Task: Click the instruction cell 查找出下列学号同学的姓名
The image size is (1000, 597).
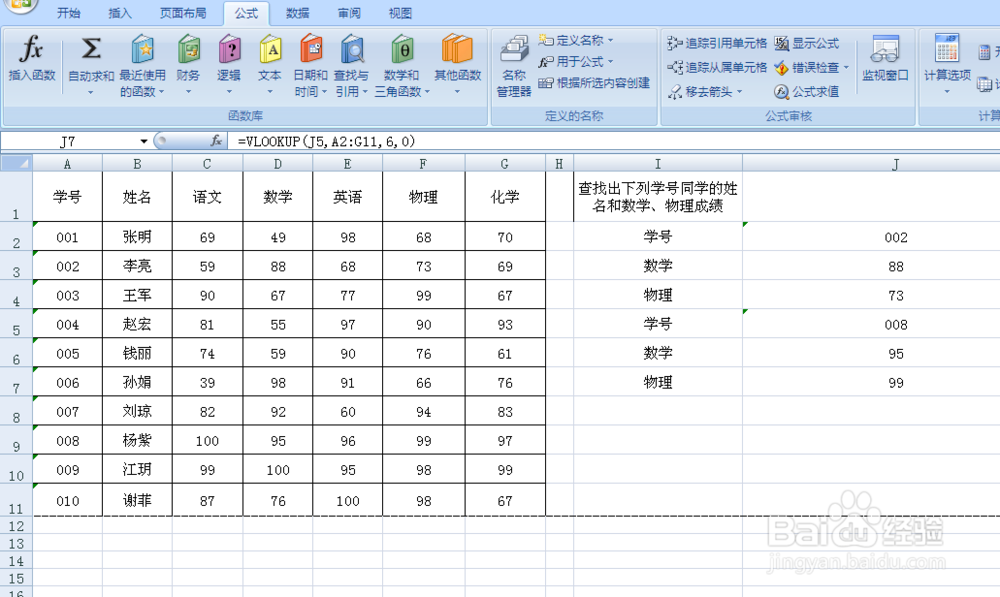Action: point(658,196)
